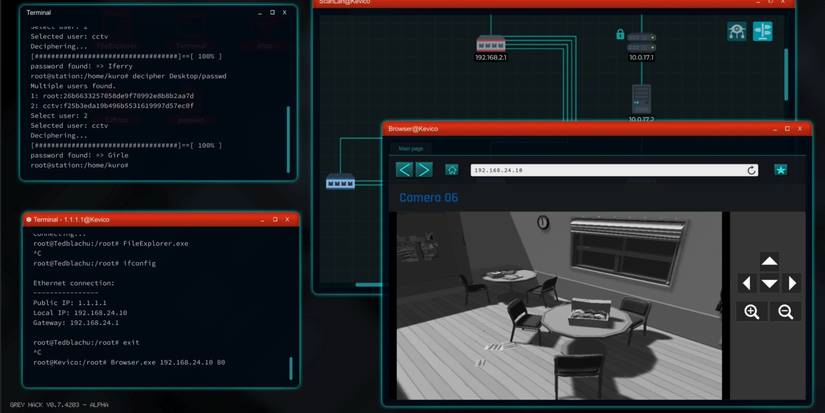The height and width of the screenshot is (413, 825).
Task: Click the 'Local IP: 192.168.24.10' line
Action: [x=80, y=313]
